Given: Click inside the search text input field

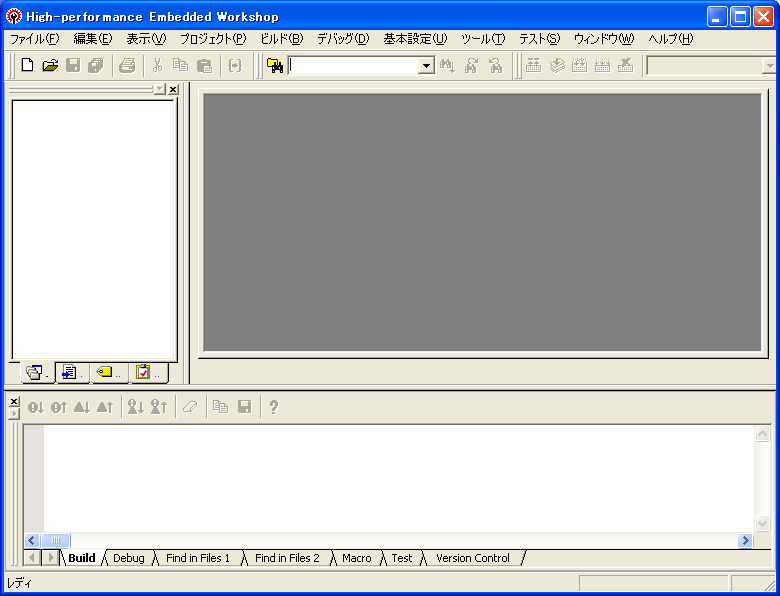Looking at the screenshot, I should 353,66.
